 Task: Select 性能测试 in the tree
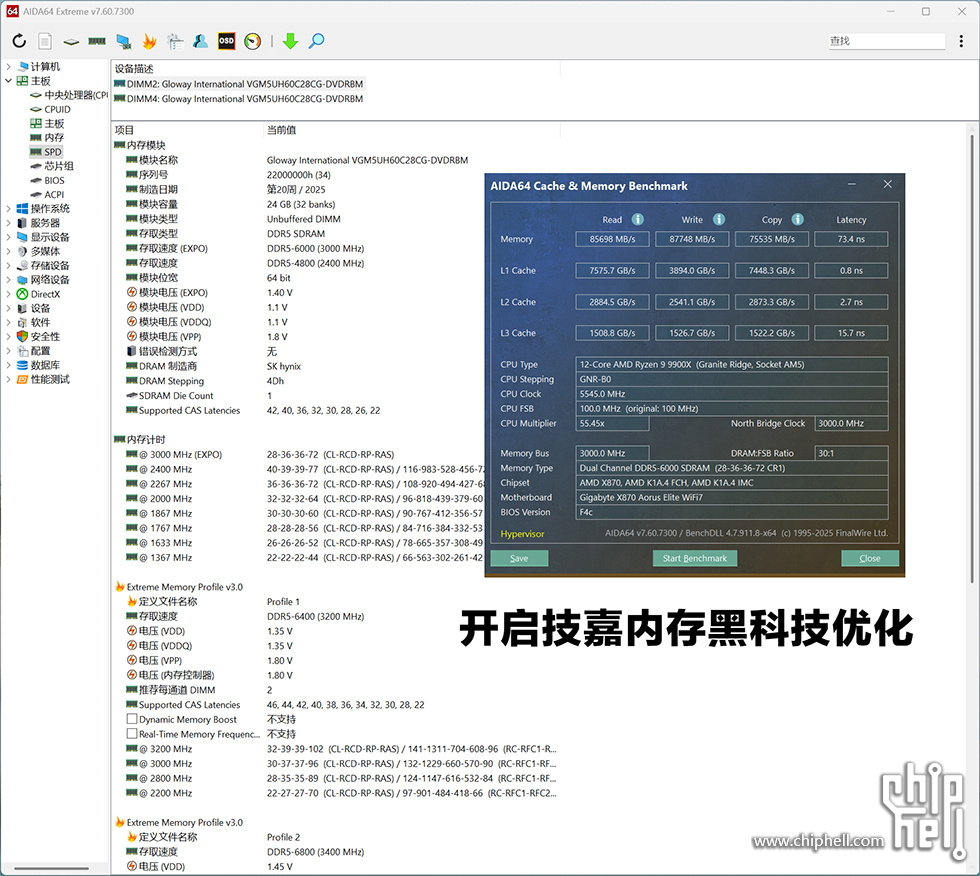(43, 379)
